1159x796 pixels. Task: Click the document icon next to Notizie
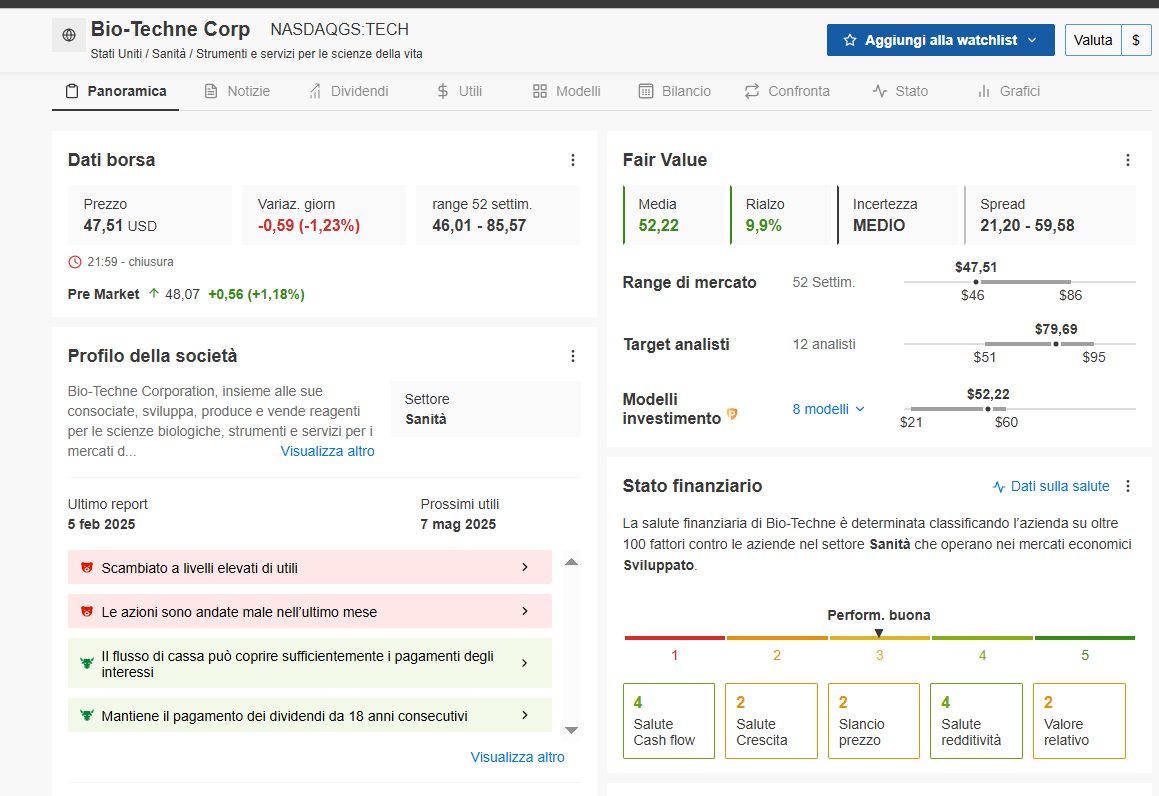coord(211,92)
